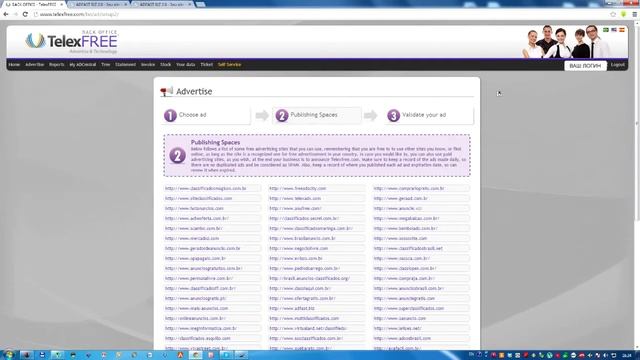The image size is (640, 360).
Task: Open the adfast.biz link
Action: pyautogui.click(x=292, y=308)
